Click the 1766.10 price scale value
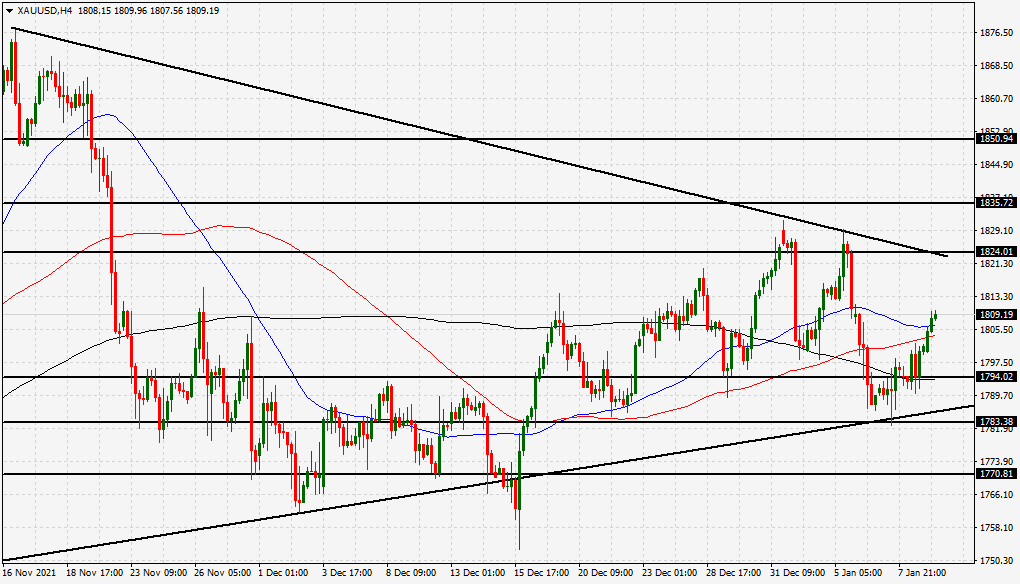1020x584 pixels. pyautogui.click(x=996, y=494)
